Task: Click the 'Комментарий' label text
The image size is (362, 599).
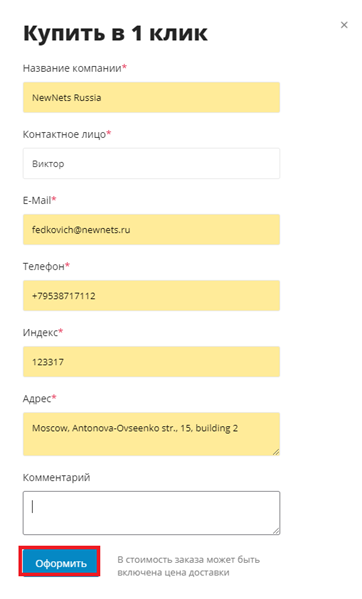Action: coord(57,478)
